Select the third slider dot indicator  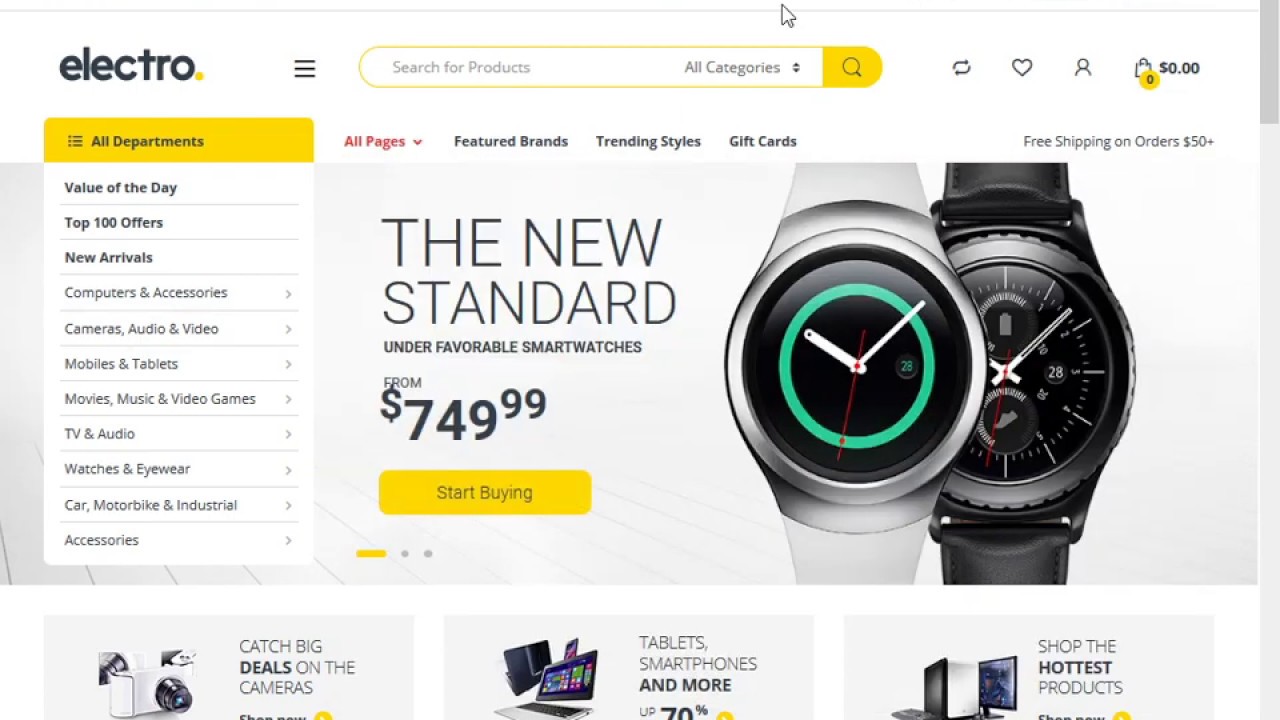(428, 553)
